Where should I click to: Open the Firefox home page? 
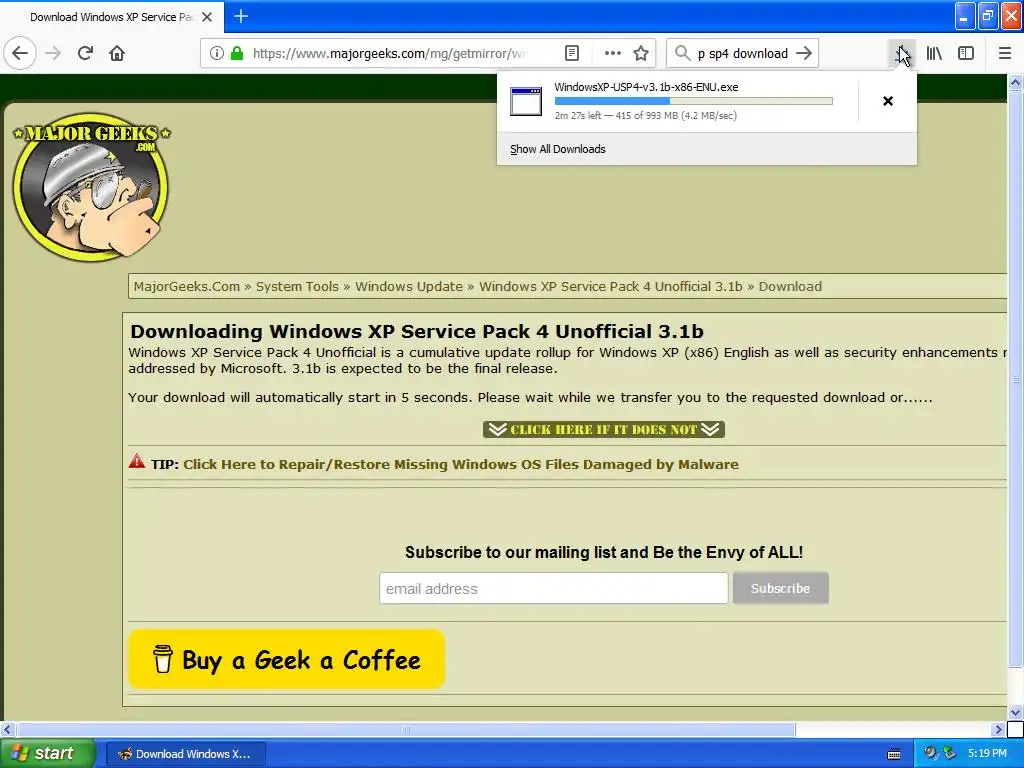coord(117,54)
